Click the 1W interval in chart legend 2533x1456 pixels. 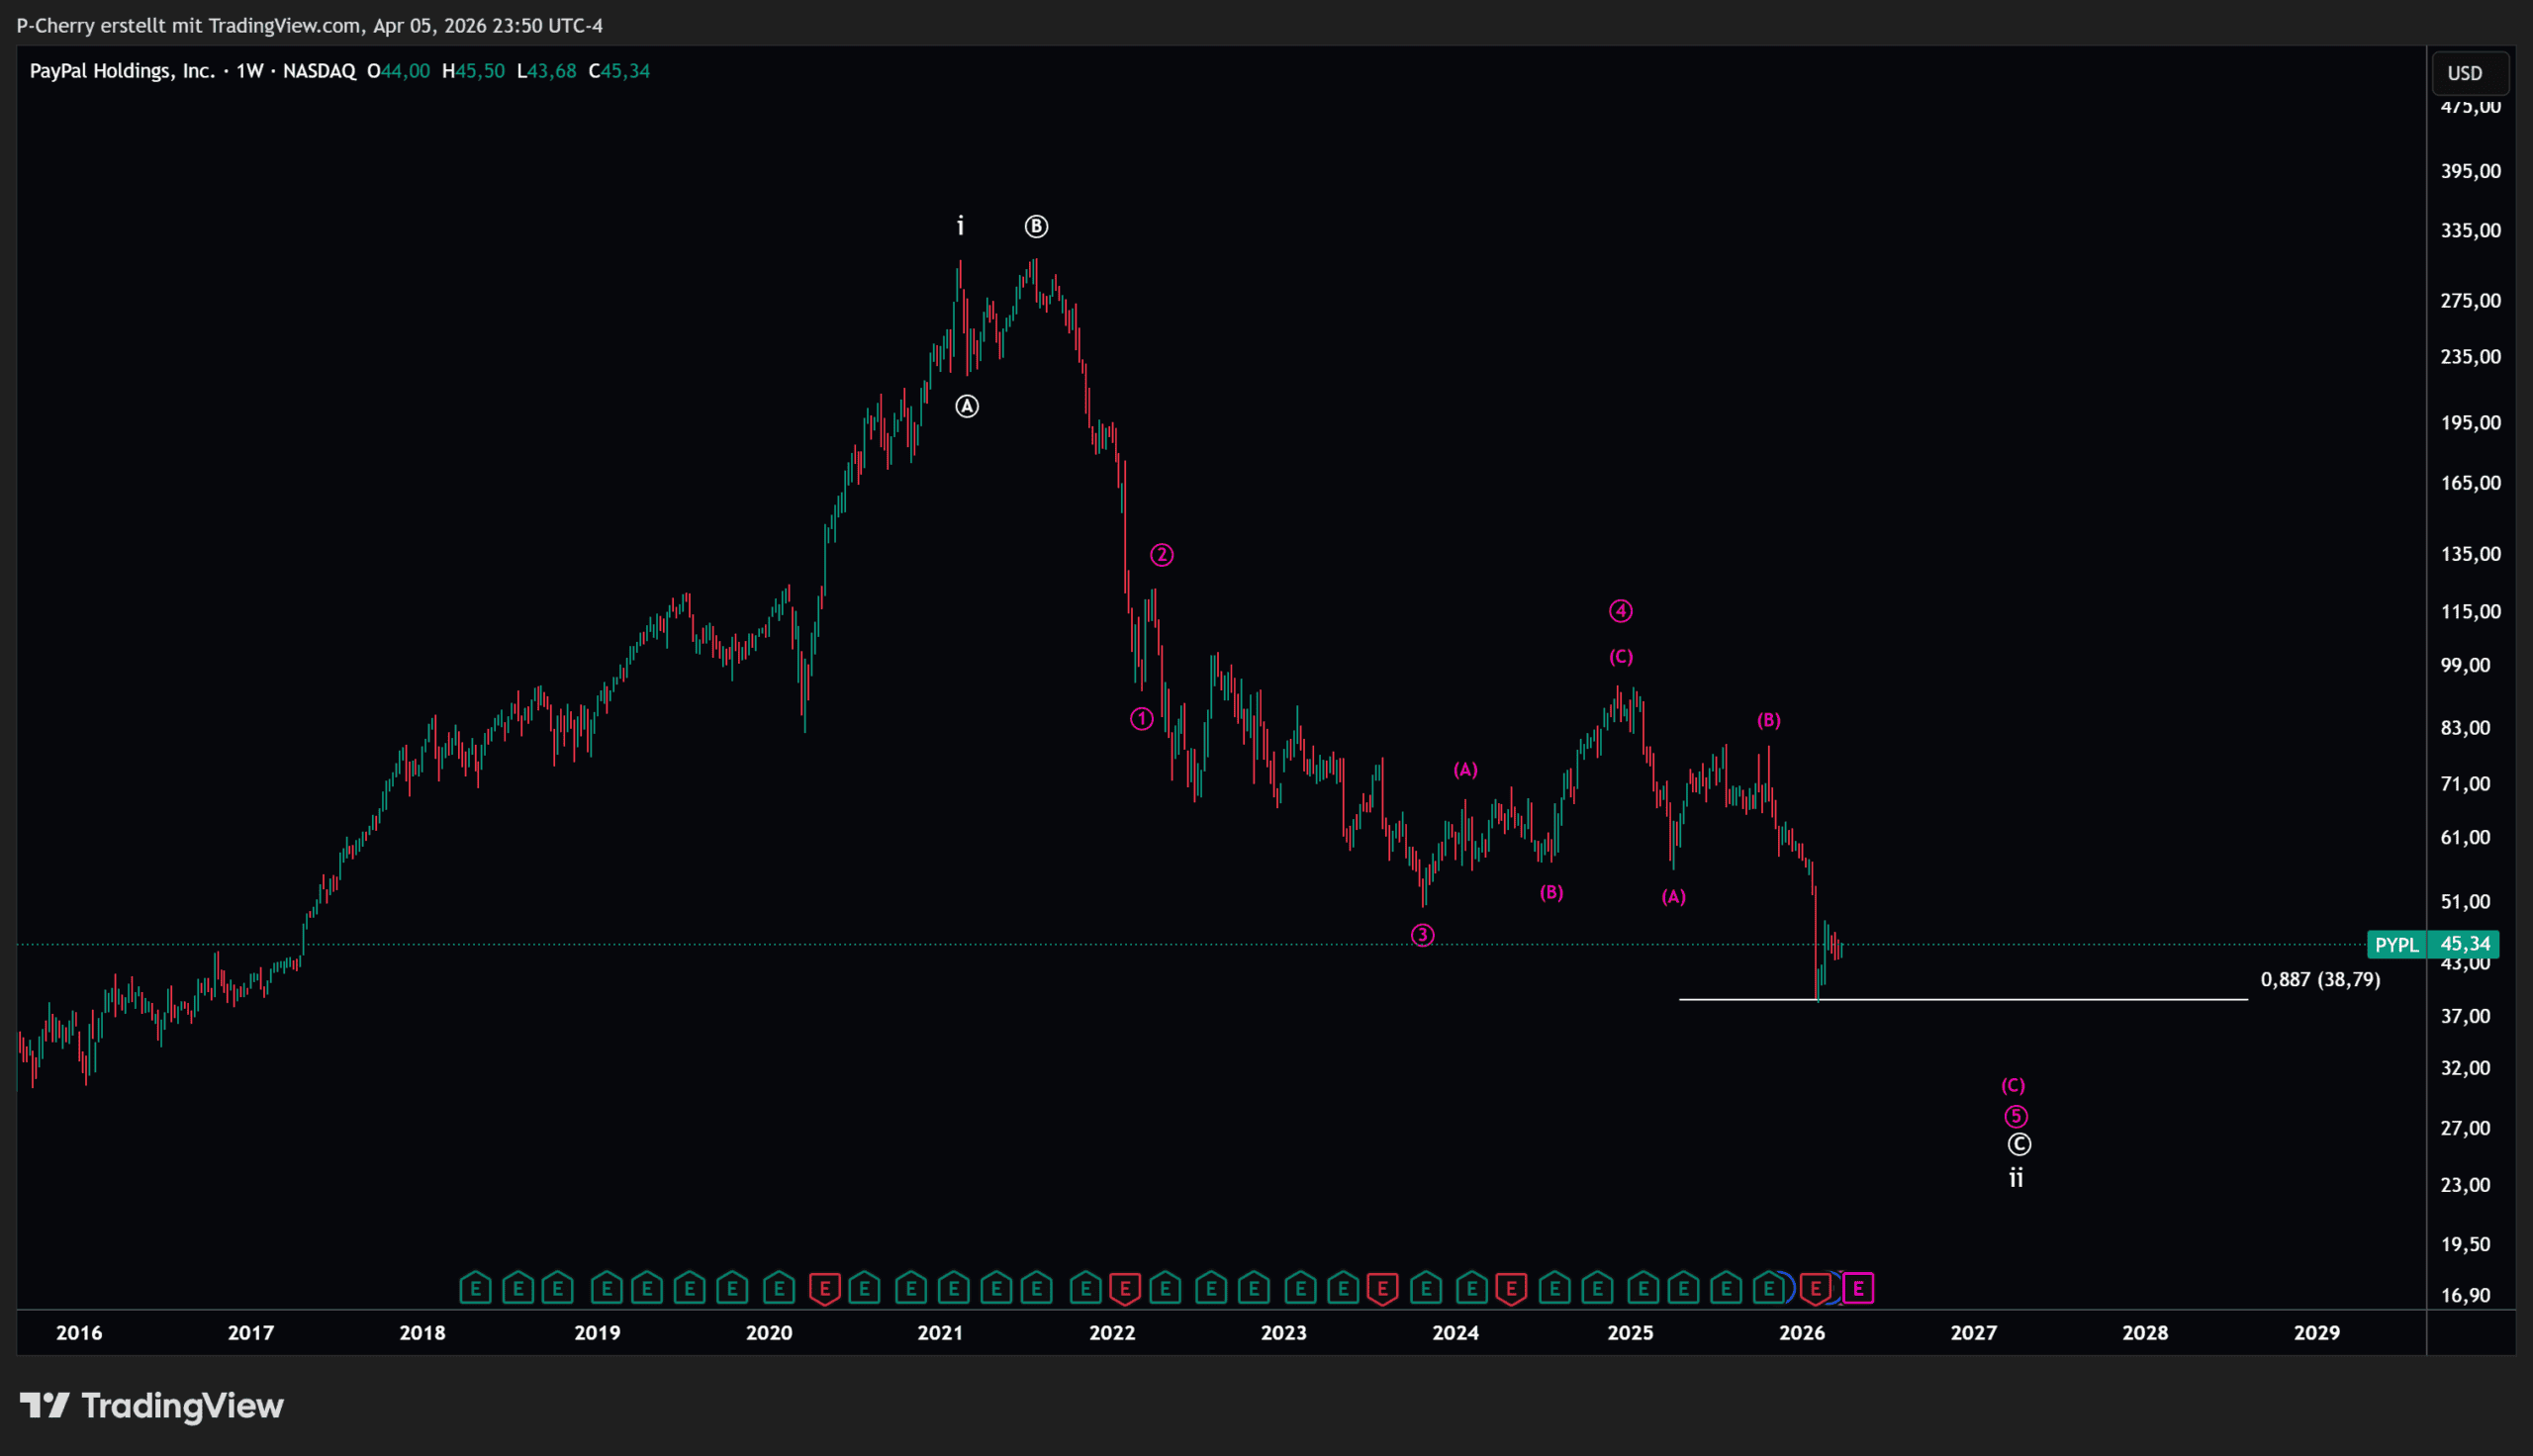(249, 71)
